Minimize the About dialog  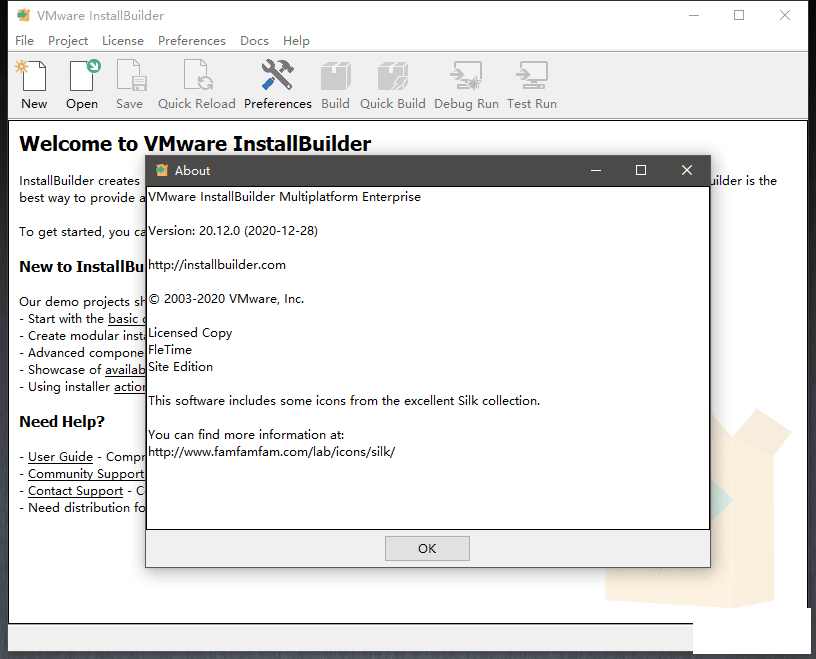coord(596,170)
